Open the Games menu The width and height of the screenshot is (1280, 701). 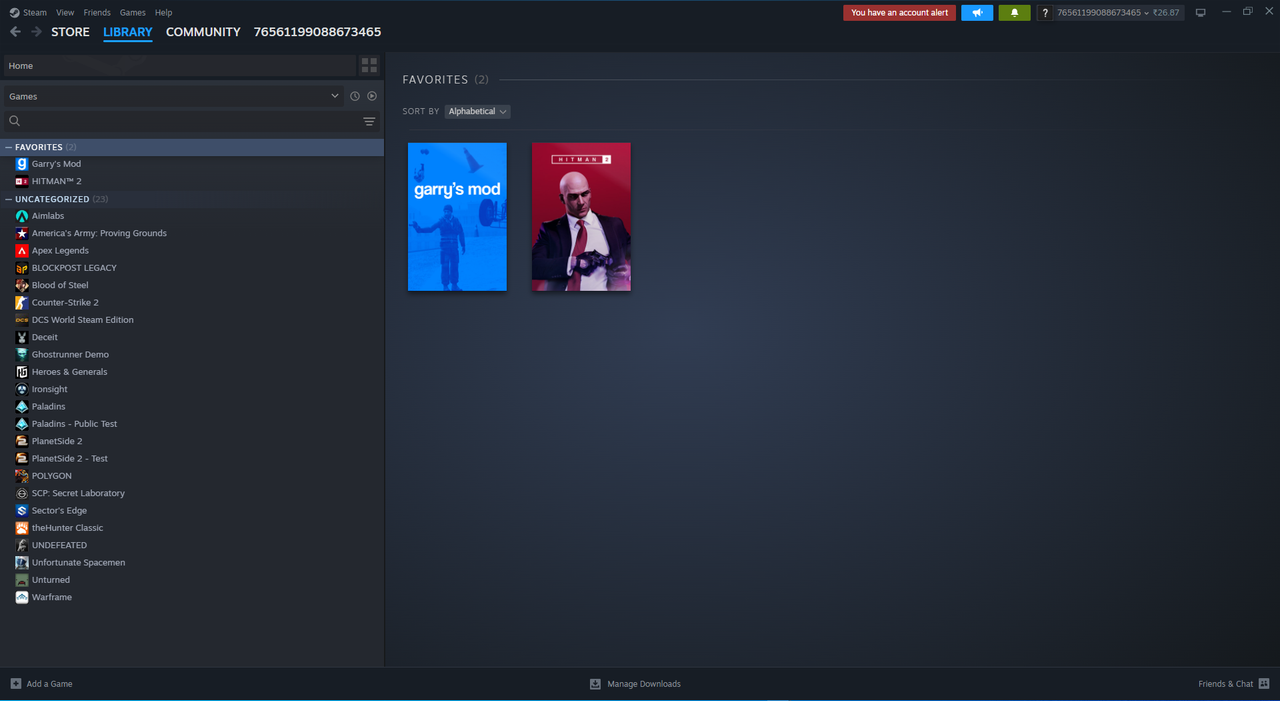click(132, 13)
